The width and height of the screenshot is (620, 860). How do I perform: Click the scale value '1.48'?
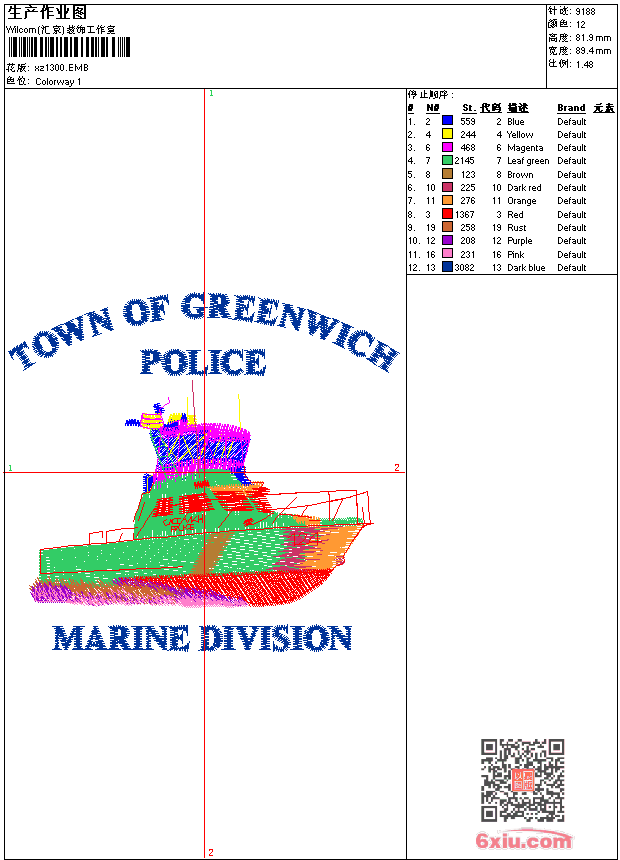tap(584, 64)
